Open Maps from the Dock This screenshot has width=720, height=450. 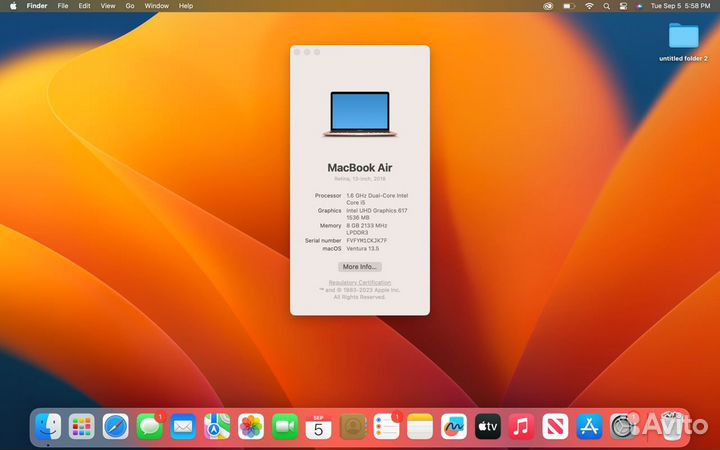click(x=217, y=427)
